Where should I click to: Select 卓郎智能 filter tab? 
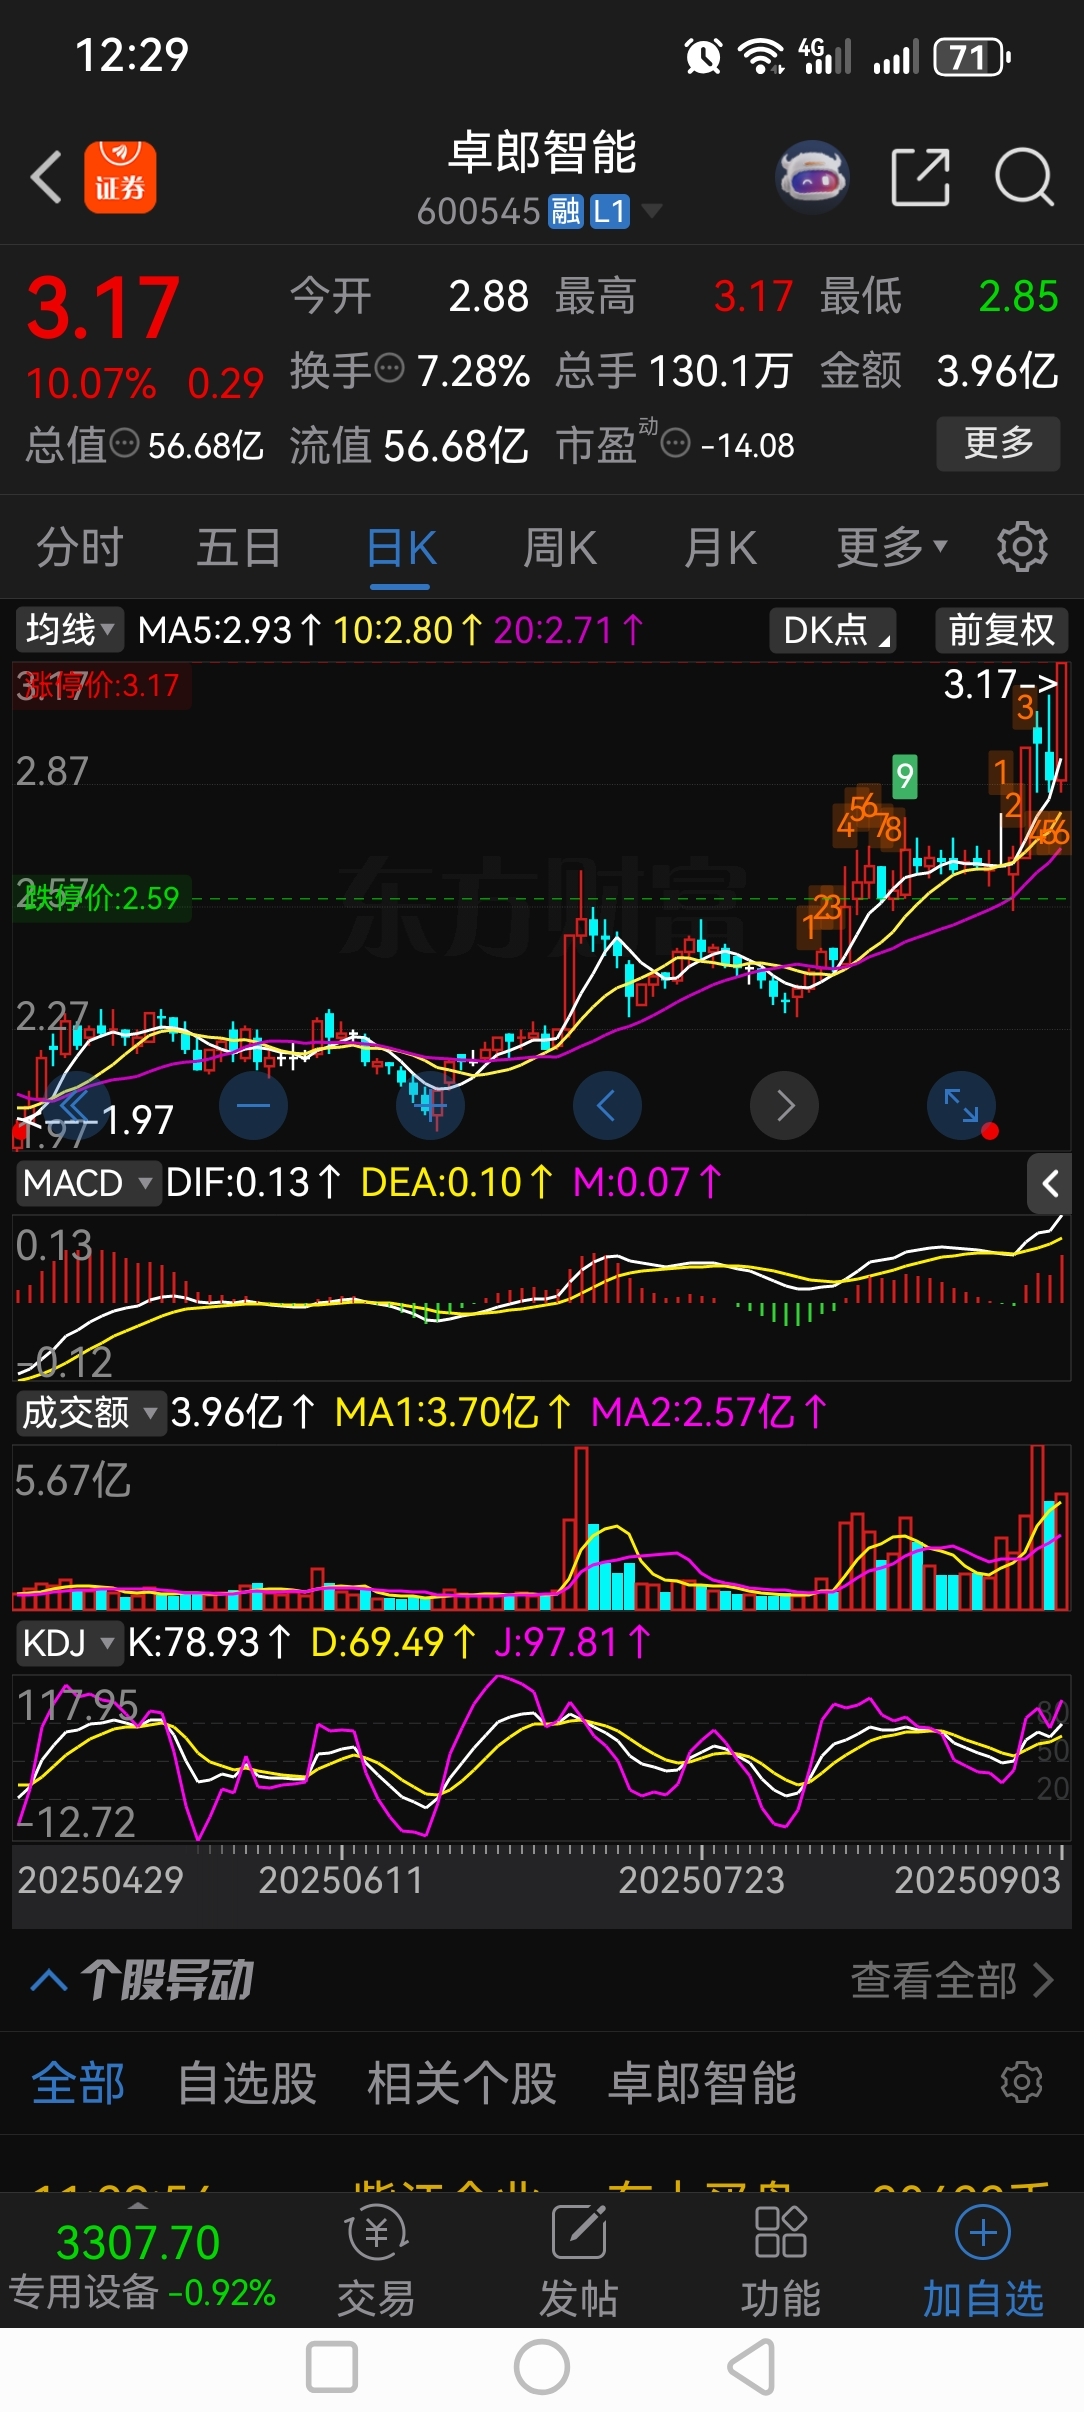[703, 2083]
